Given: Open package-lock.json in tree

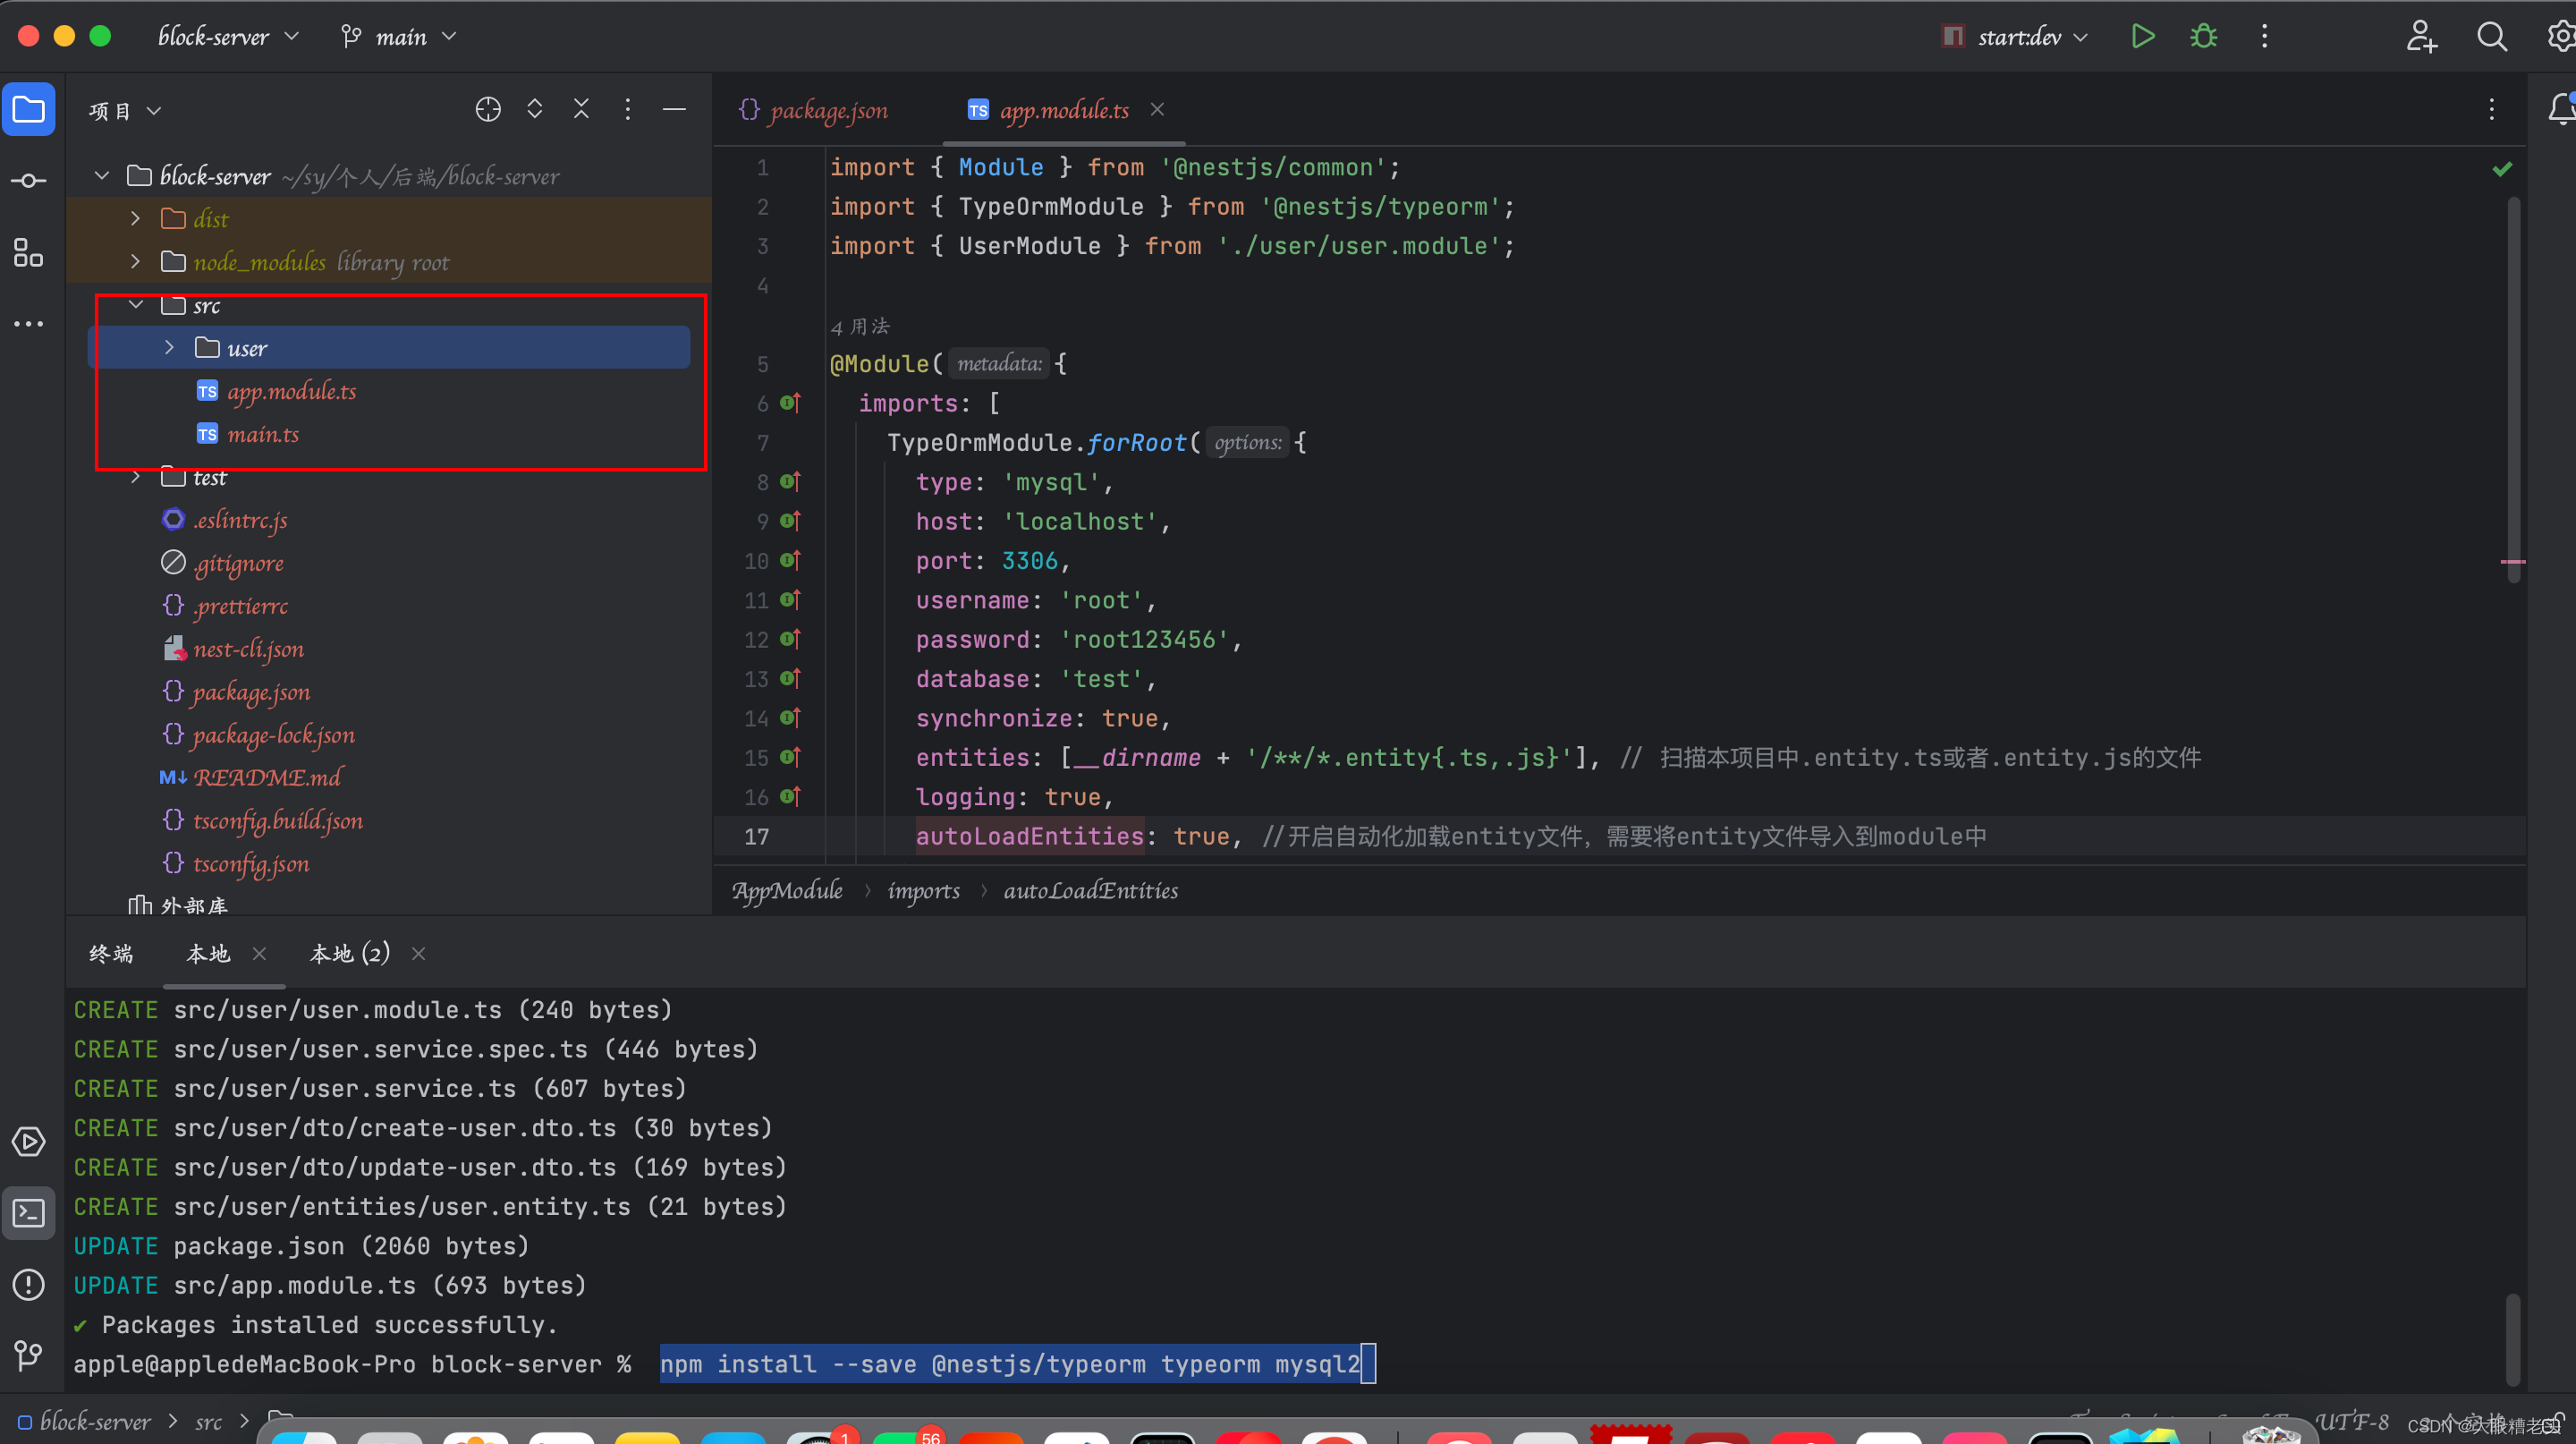Looking at the screenshot, I should tap(273, 735).
